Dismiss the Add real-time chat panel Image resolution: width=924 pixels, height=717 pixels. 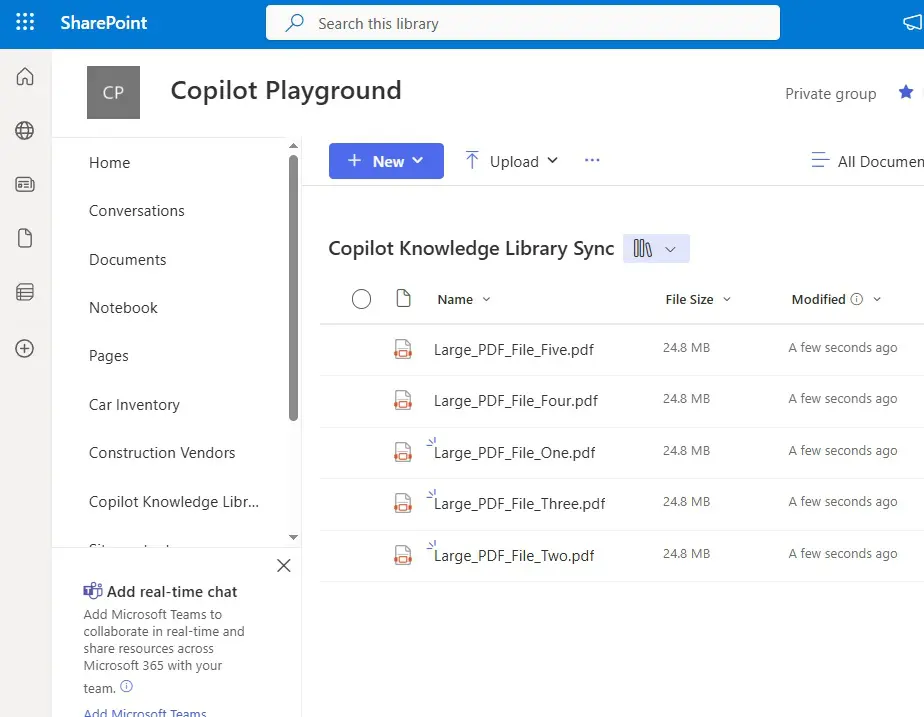pyautogui.click(x=283, y=566)
